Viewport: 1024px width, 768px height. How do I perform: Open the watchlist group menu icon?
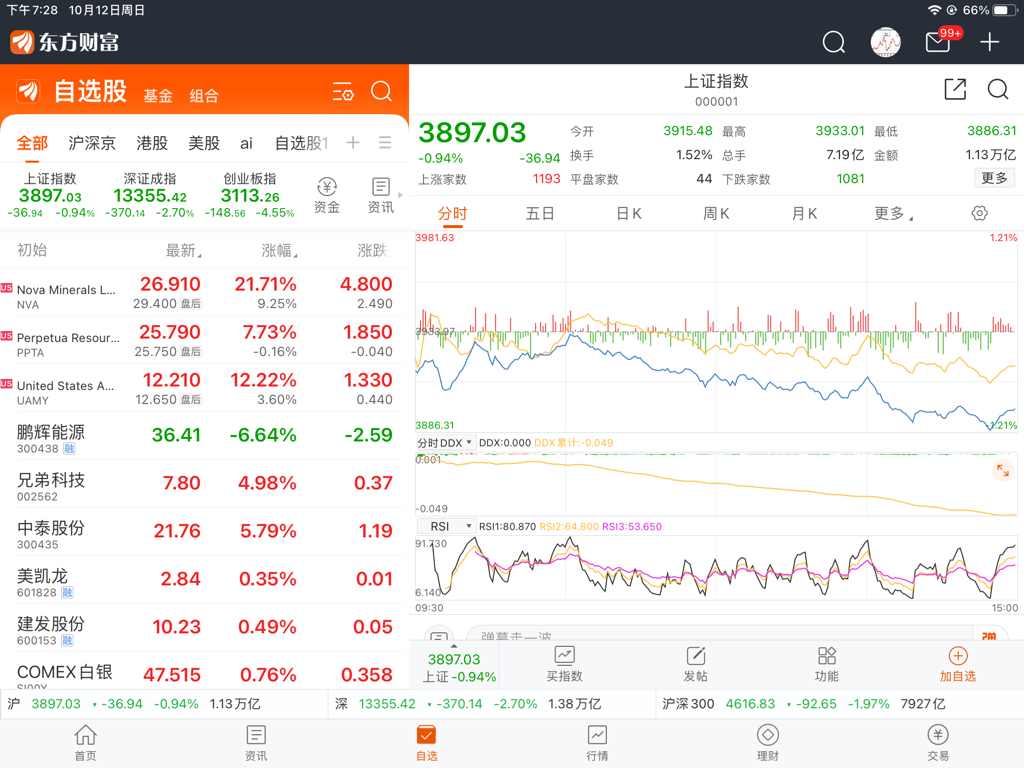385,142
